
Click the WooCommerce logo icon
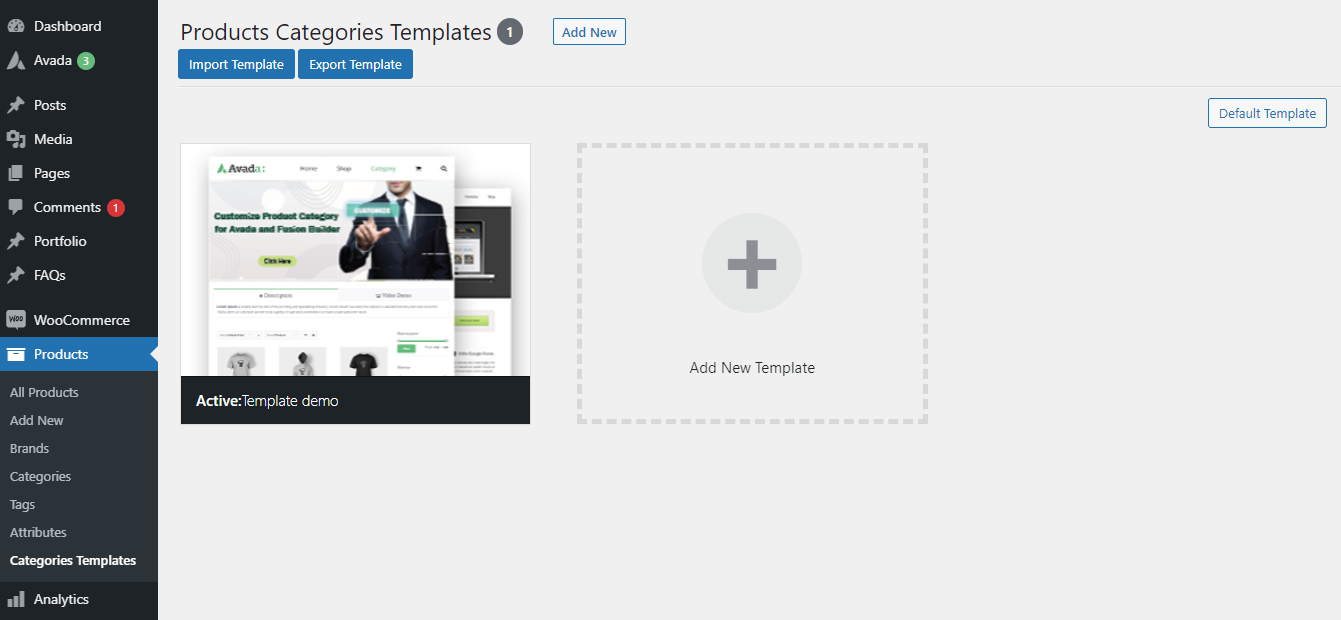[x=16, y=320]
